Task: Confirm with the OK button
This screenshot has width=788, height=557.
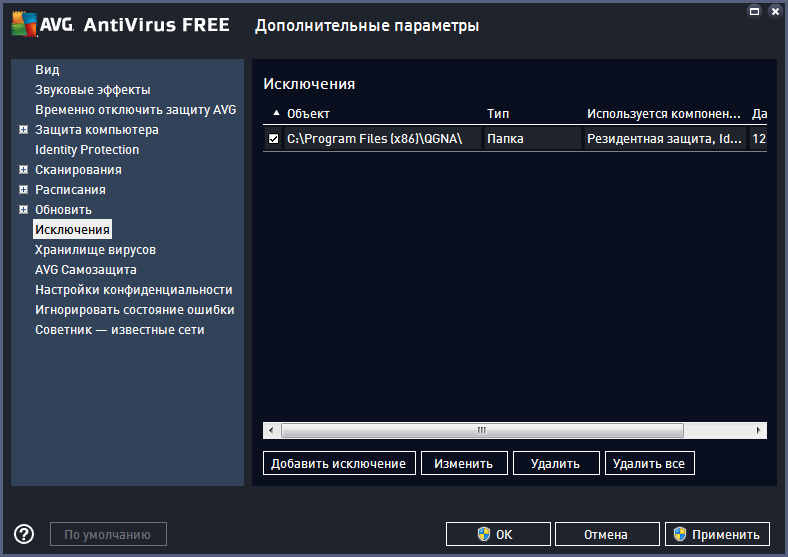Action: point(498,534)
